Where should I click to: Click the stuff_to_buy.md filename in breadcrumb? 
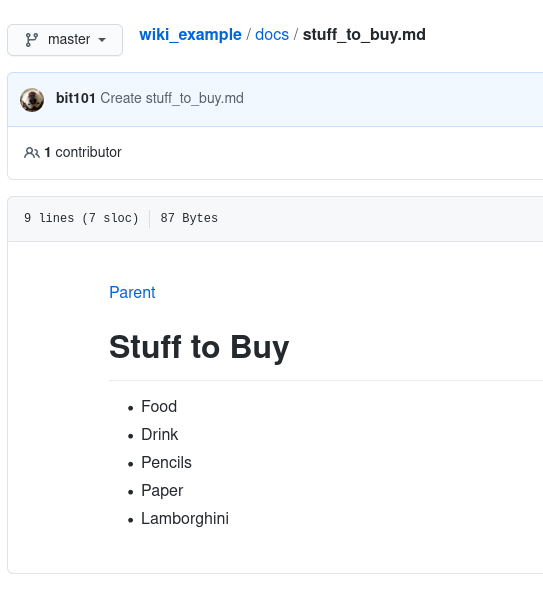[364, 35]
